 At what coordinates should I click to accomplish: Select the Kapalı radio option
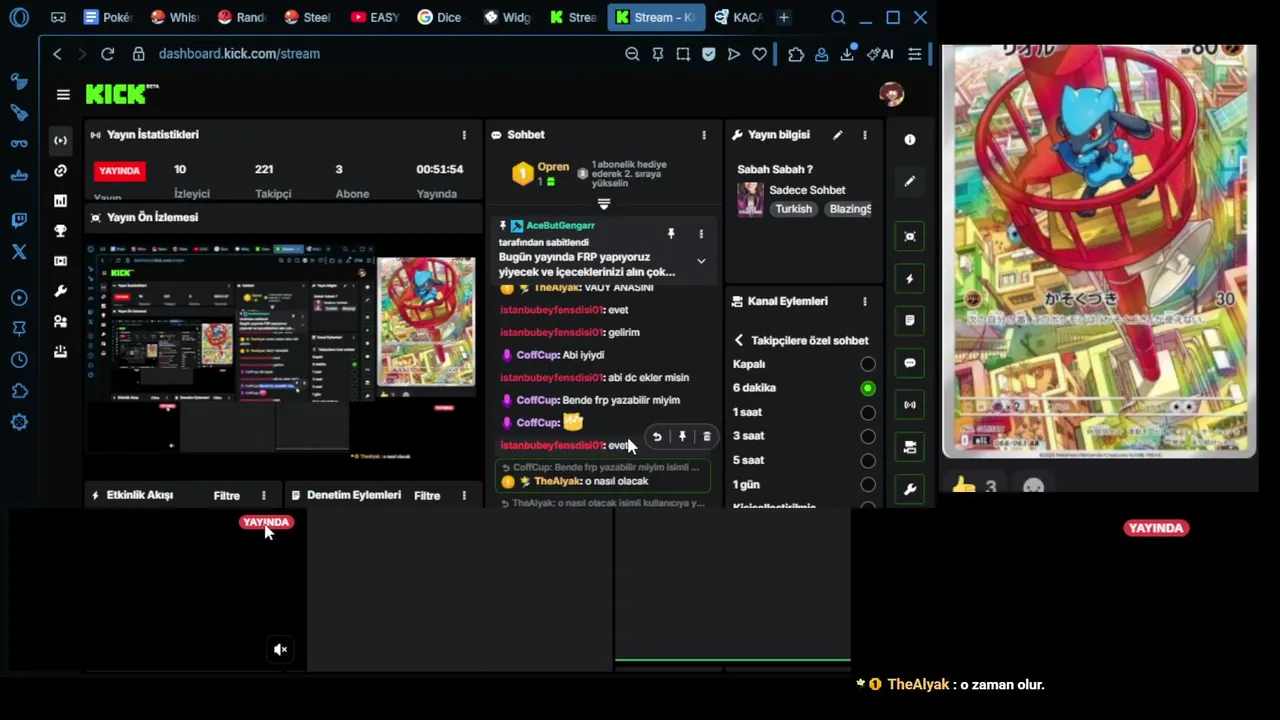(868, 364)
